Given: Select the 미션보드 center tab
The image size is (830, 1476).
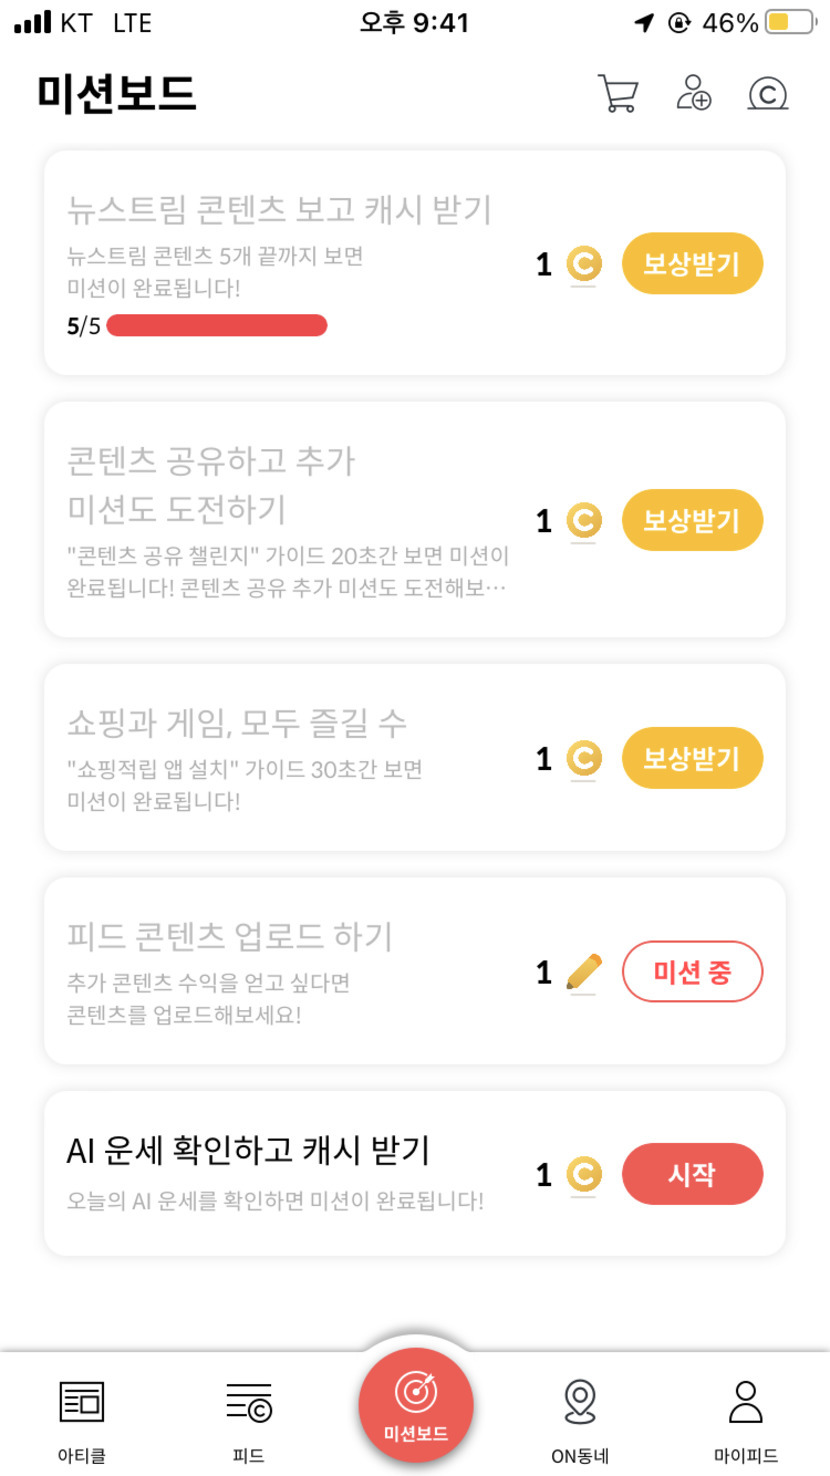Looking at the screenshot, I should click(416, 1405).
